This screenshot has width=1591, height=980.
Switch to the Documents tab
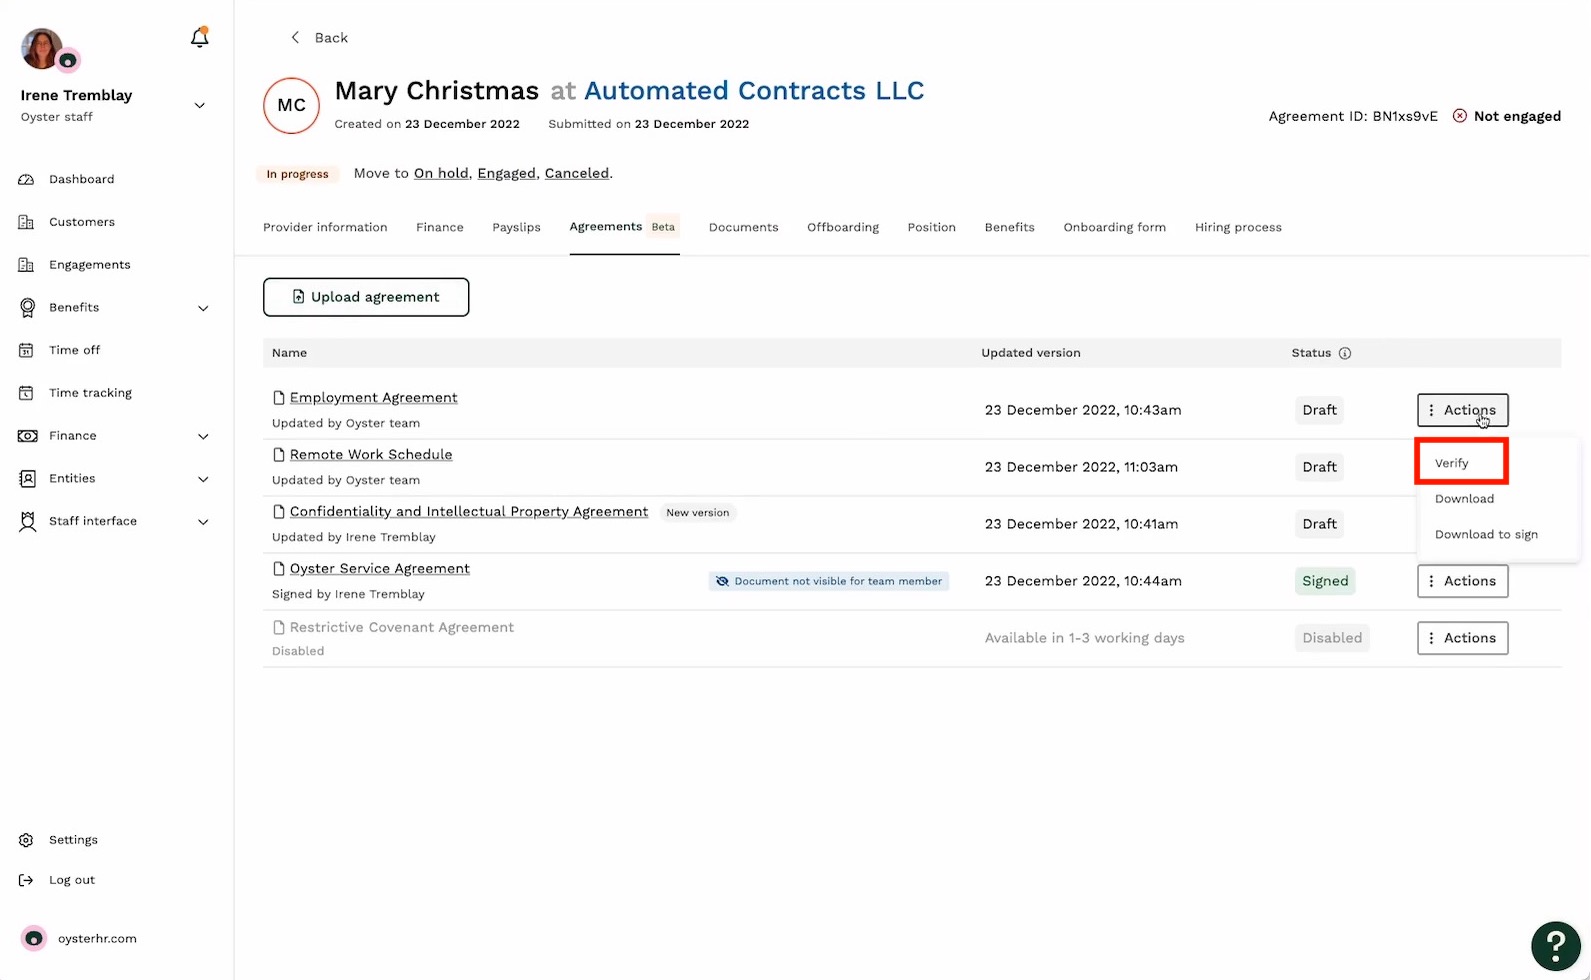pyautogui.click(x=743, y=227)
